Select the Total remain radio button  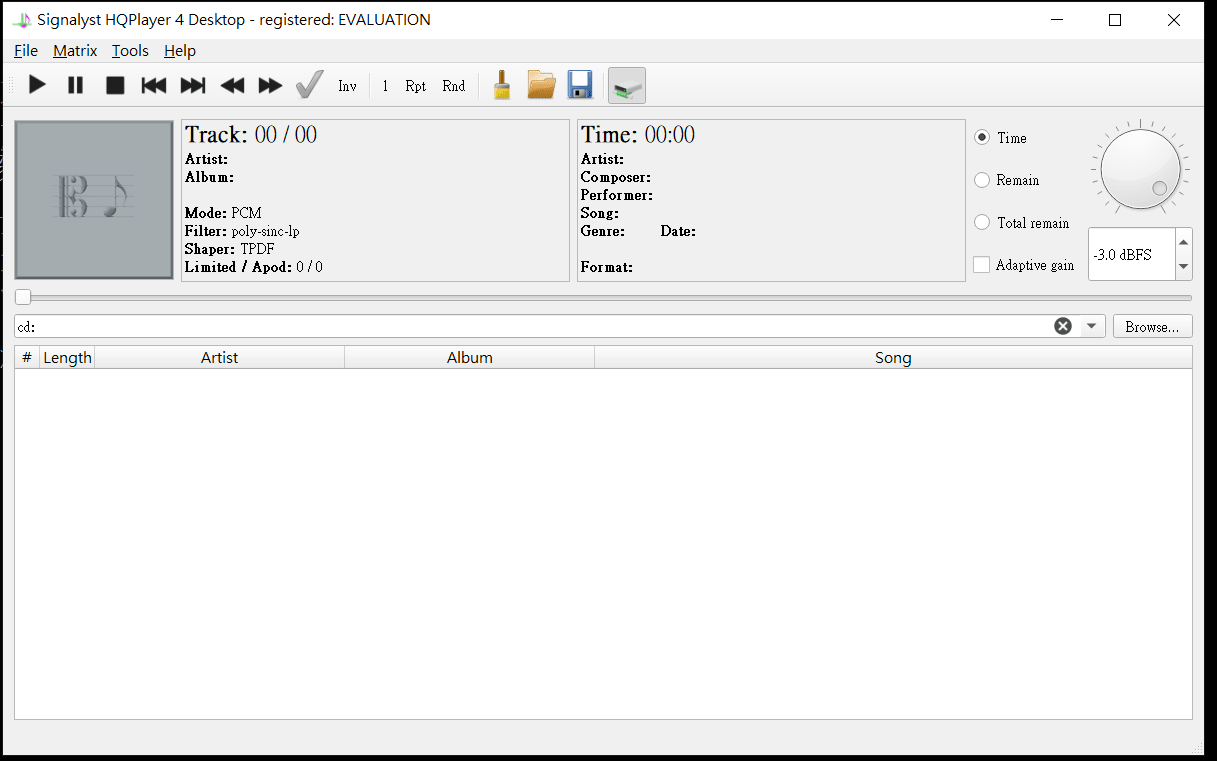point(982,223)
